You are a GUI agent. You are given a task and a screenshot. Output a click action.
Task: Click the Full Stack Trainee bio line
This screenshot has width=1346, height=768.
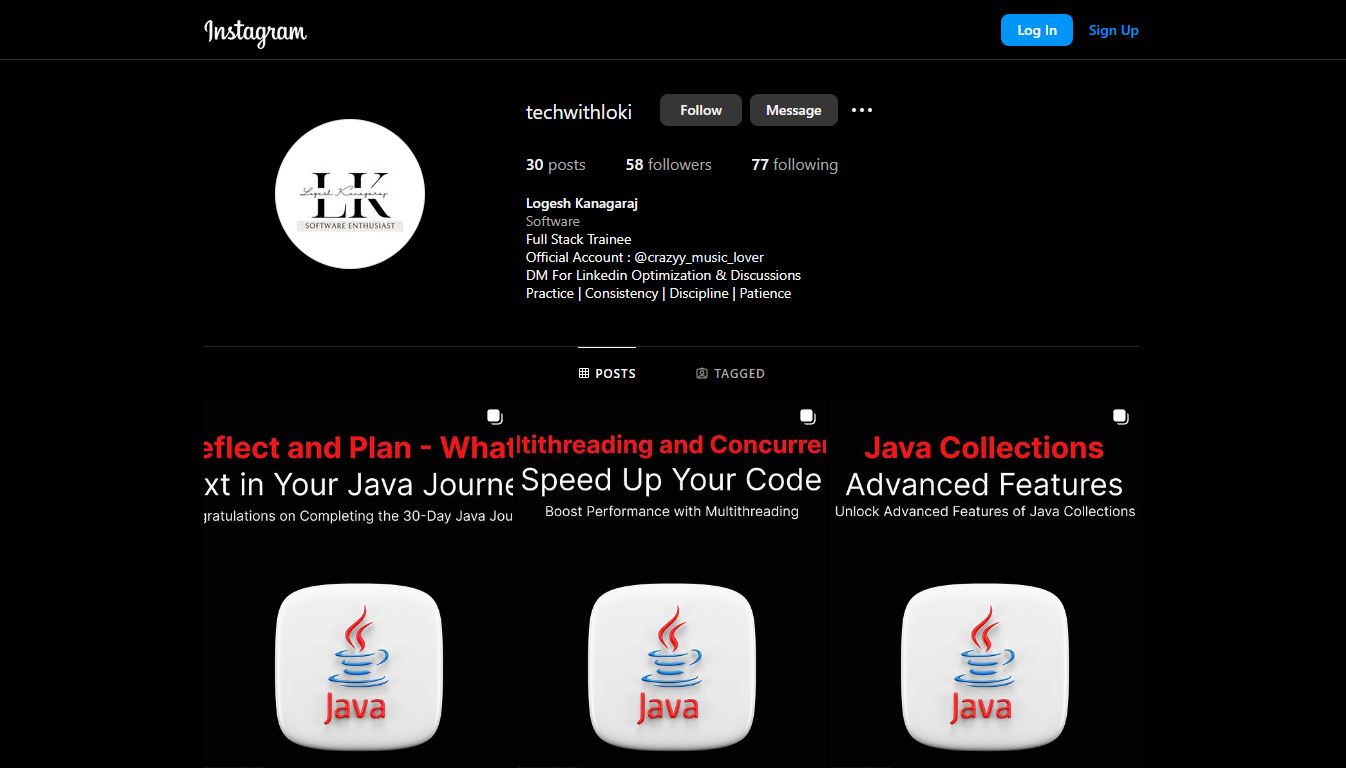579,239
